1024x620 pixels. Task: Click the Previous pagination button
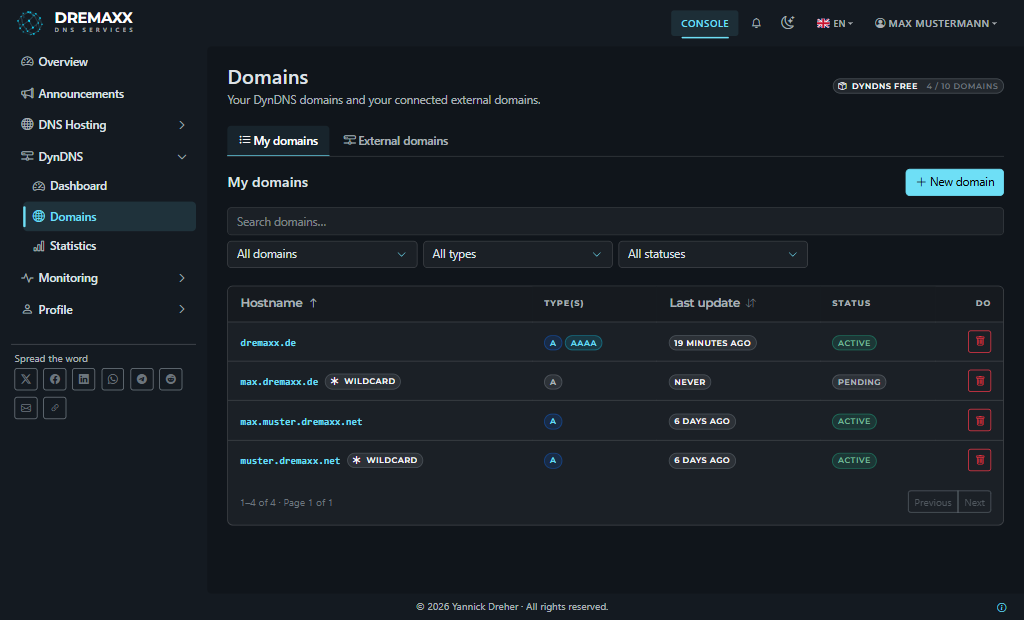933,502
